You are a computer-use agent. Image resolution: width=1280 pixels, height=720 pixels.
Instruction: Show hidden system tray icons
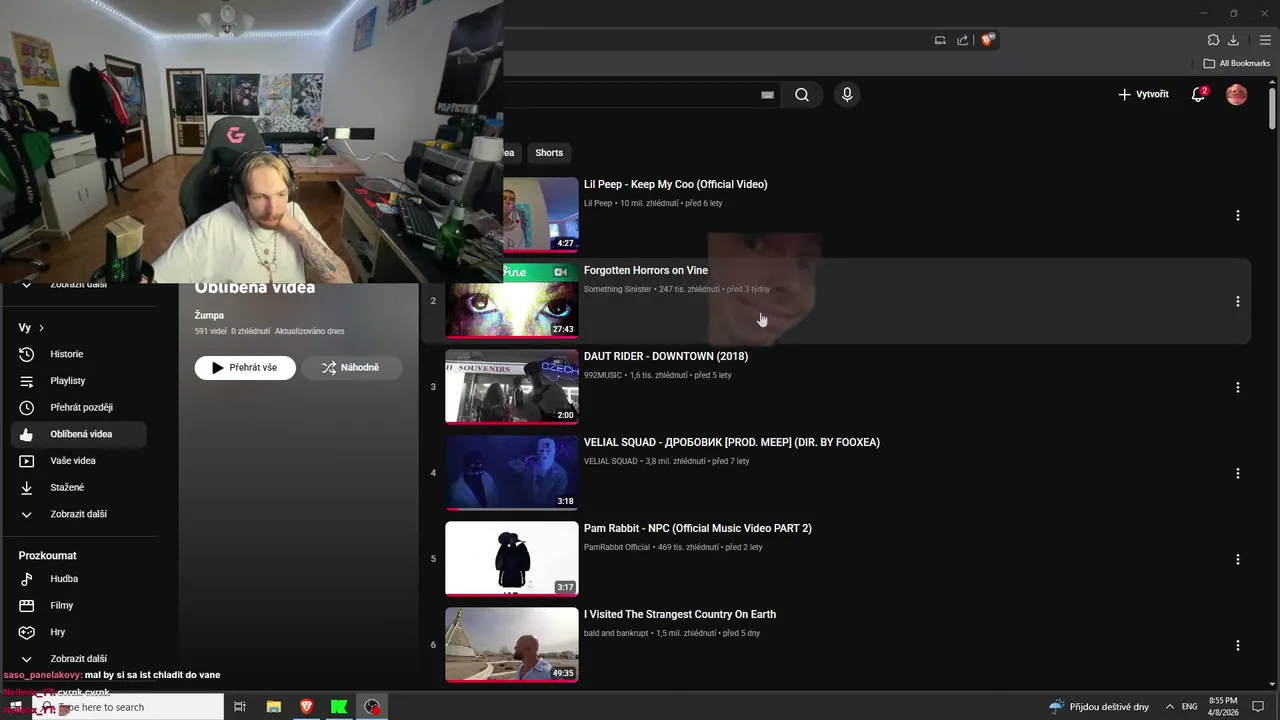click(x=1169, y=707)
